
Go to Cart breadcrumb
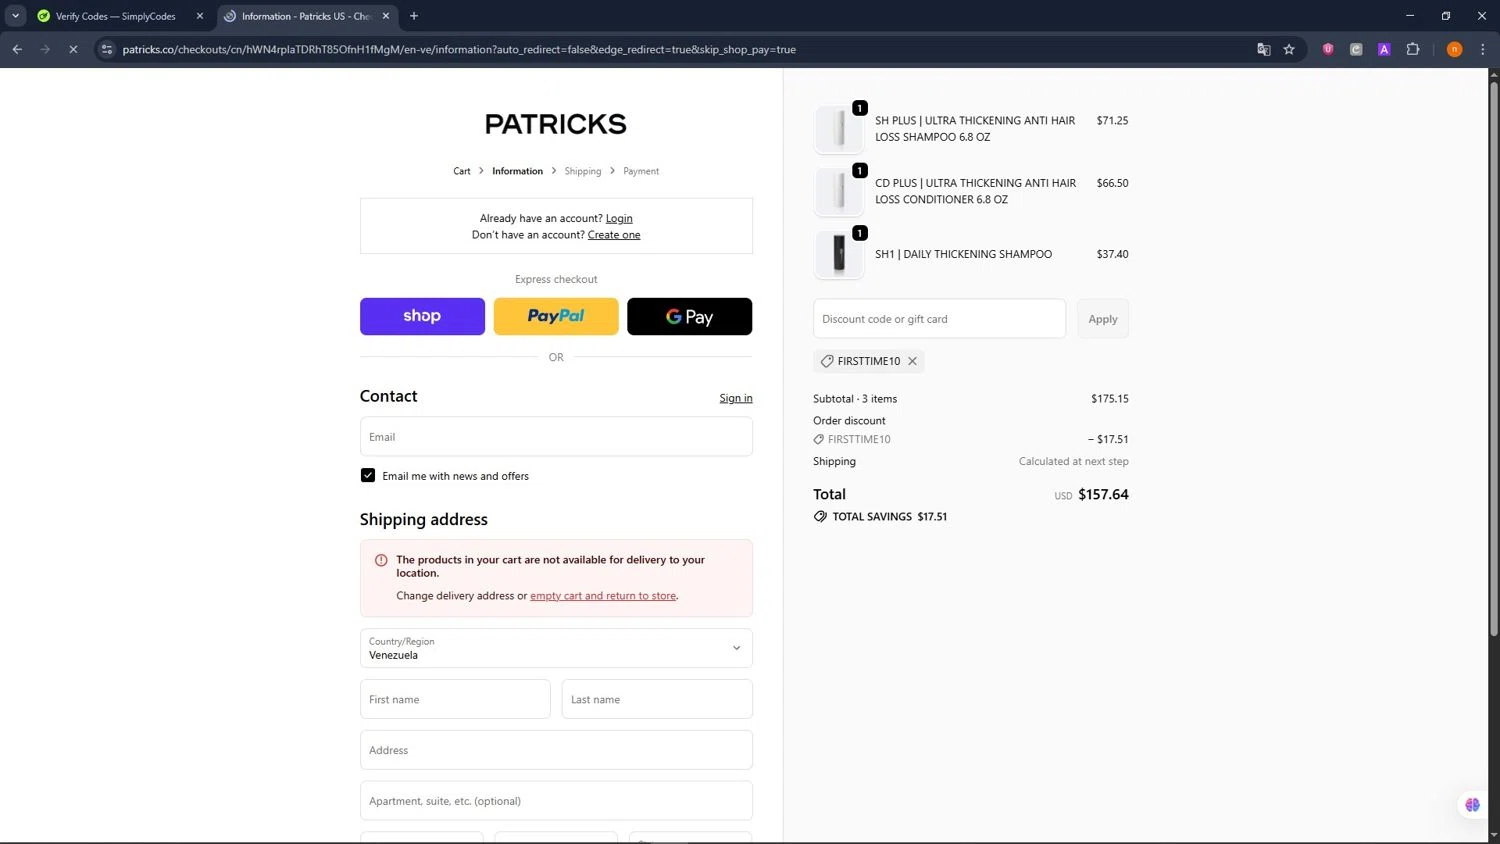pyautogui.click(x=462, y=171)
